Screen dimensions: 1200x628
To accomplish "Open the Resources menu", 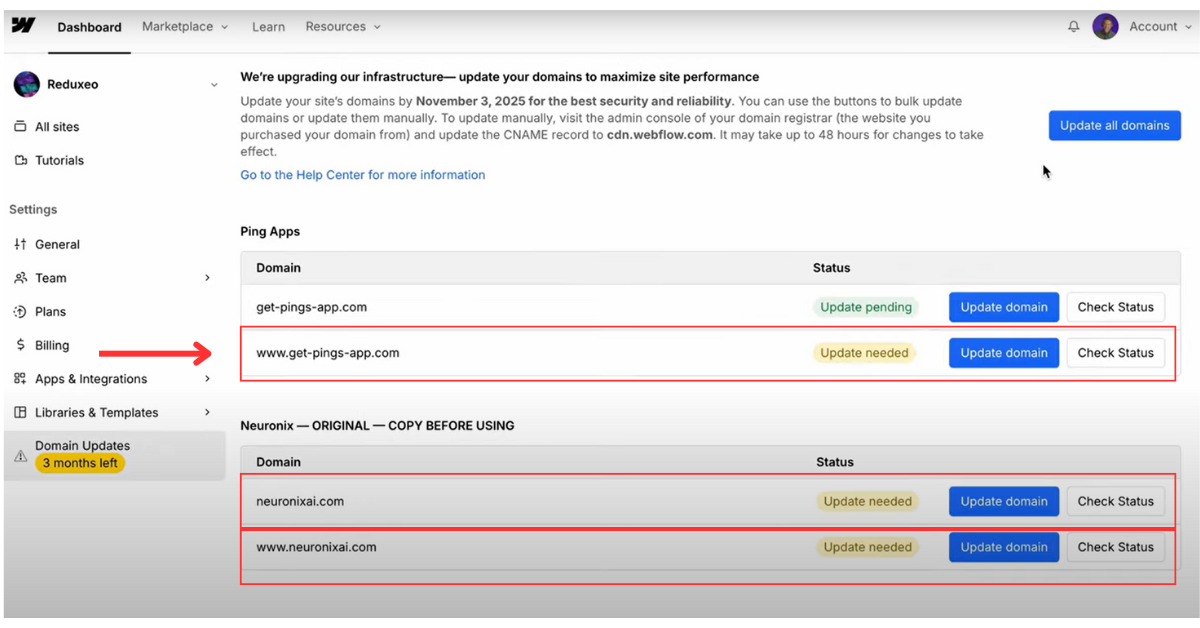I will 343,27.
